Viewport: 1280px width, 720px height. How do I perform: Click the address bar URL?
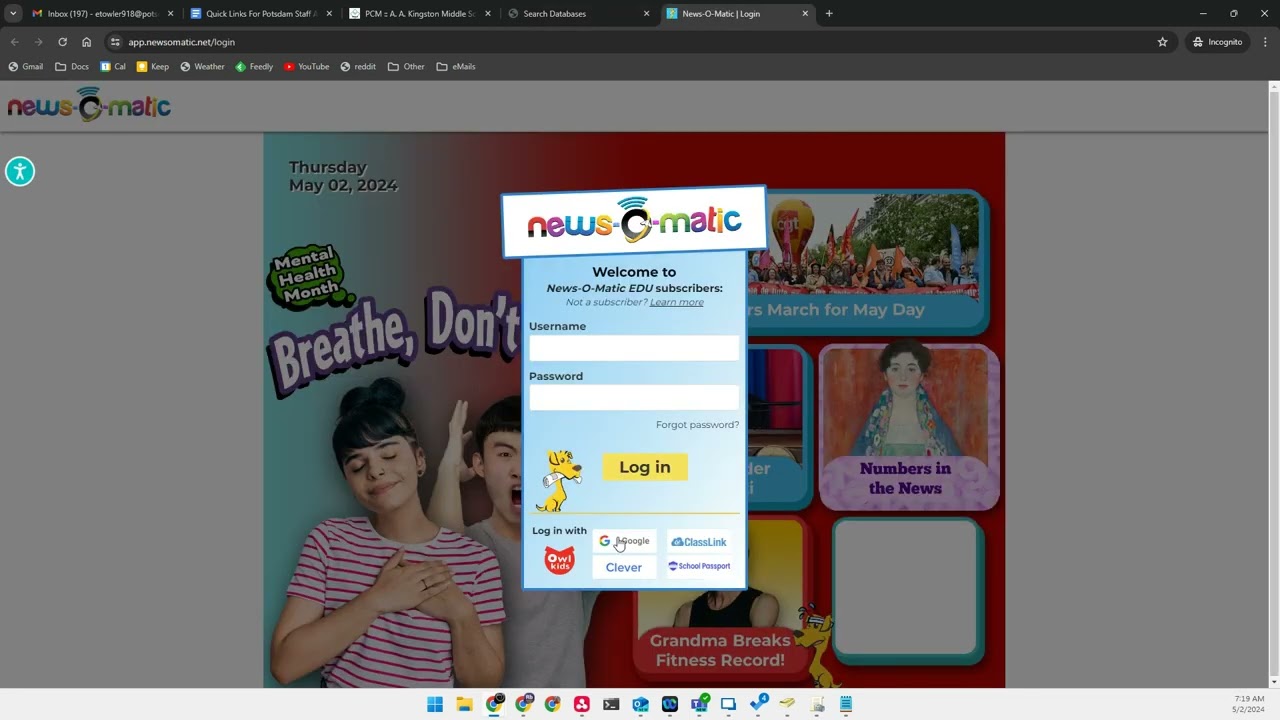click(x=181, y=42)
